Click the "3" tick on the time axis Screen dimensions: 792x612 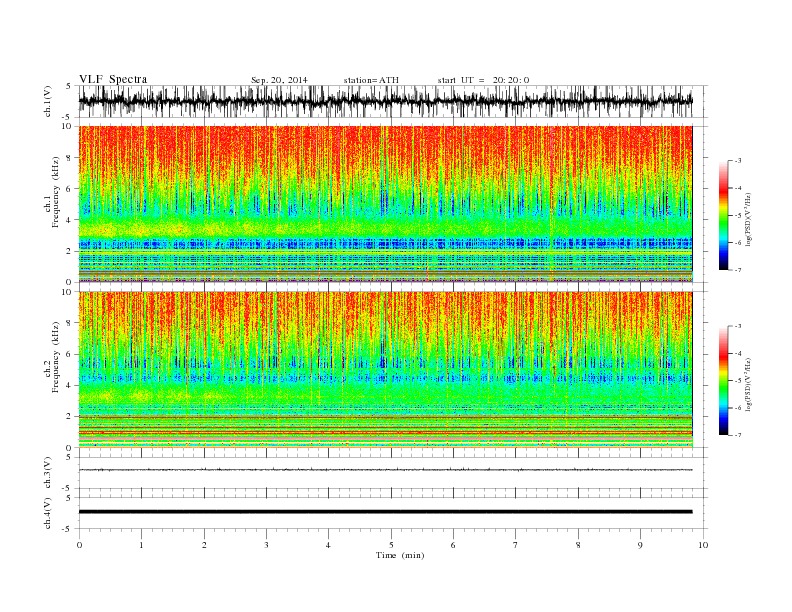pos(266,545)
